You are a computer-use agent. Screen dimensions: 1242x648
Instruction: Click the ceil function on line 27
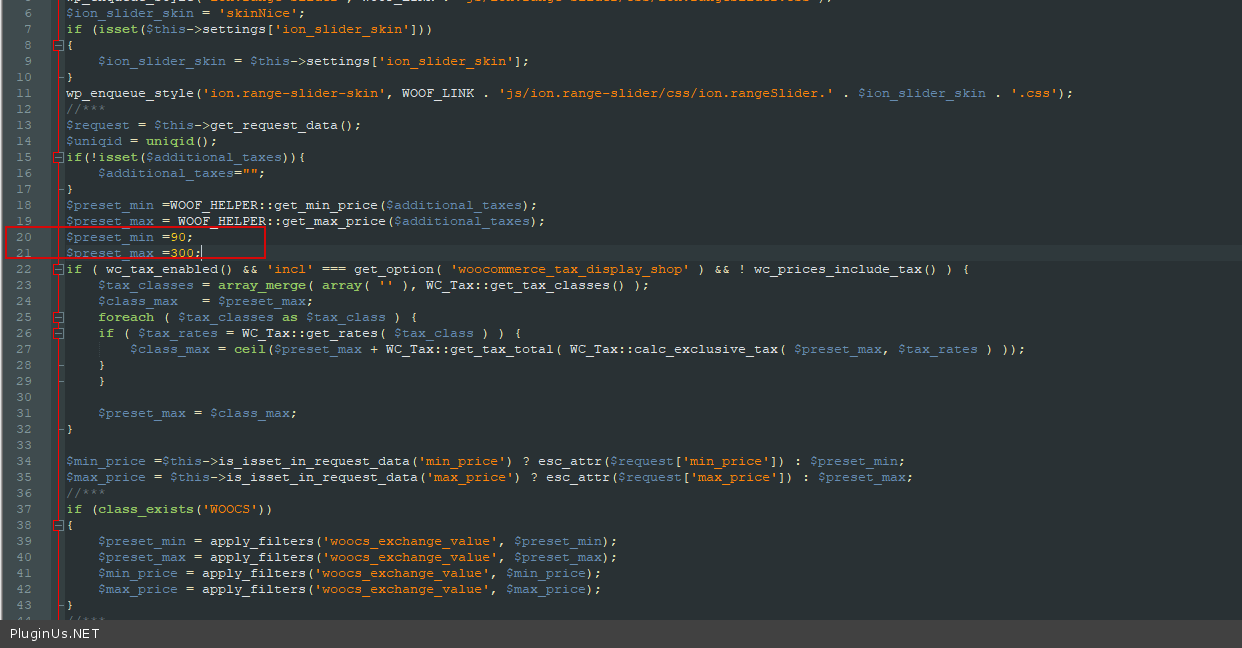coord(249,349)
